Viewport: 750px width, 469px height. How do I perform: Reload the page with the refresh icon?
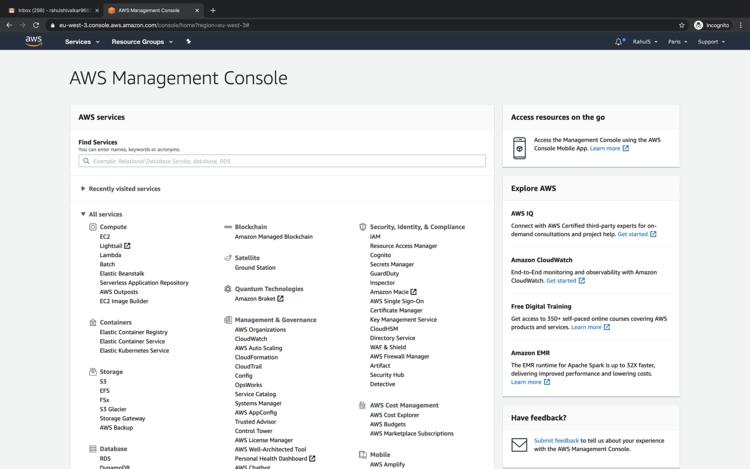(x=36, y=25)
